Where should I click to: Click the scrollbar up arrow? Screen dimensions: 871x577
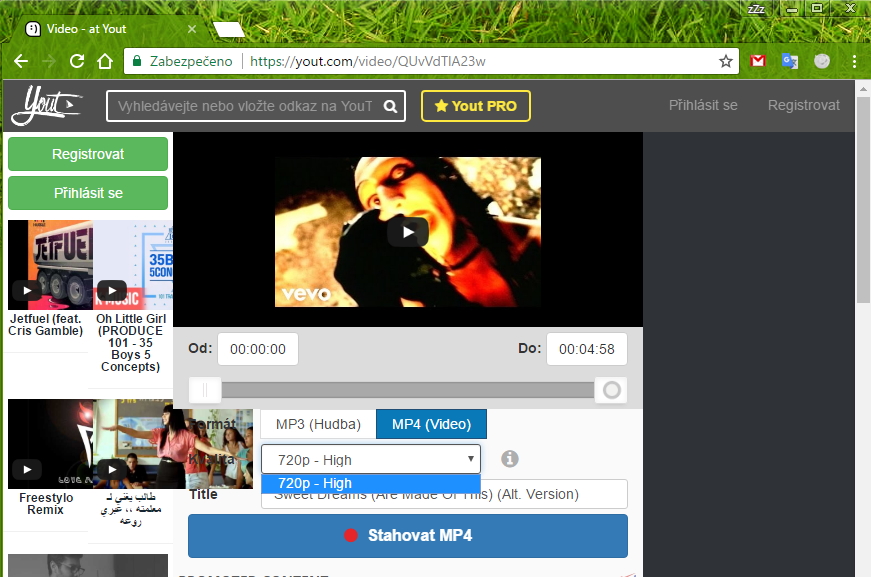pyautogui.click(x=863, y=88)
